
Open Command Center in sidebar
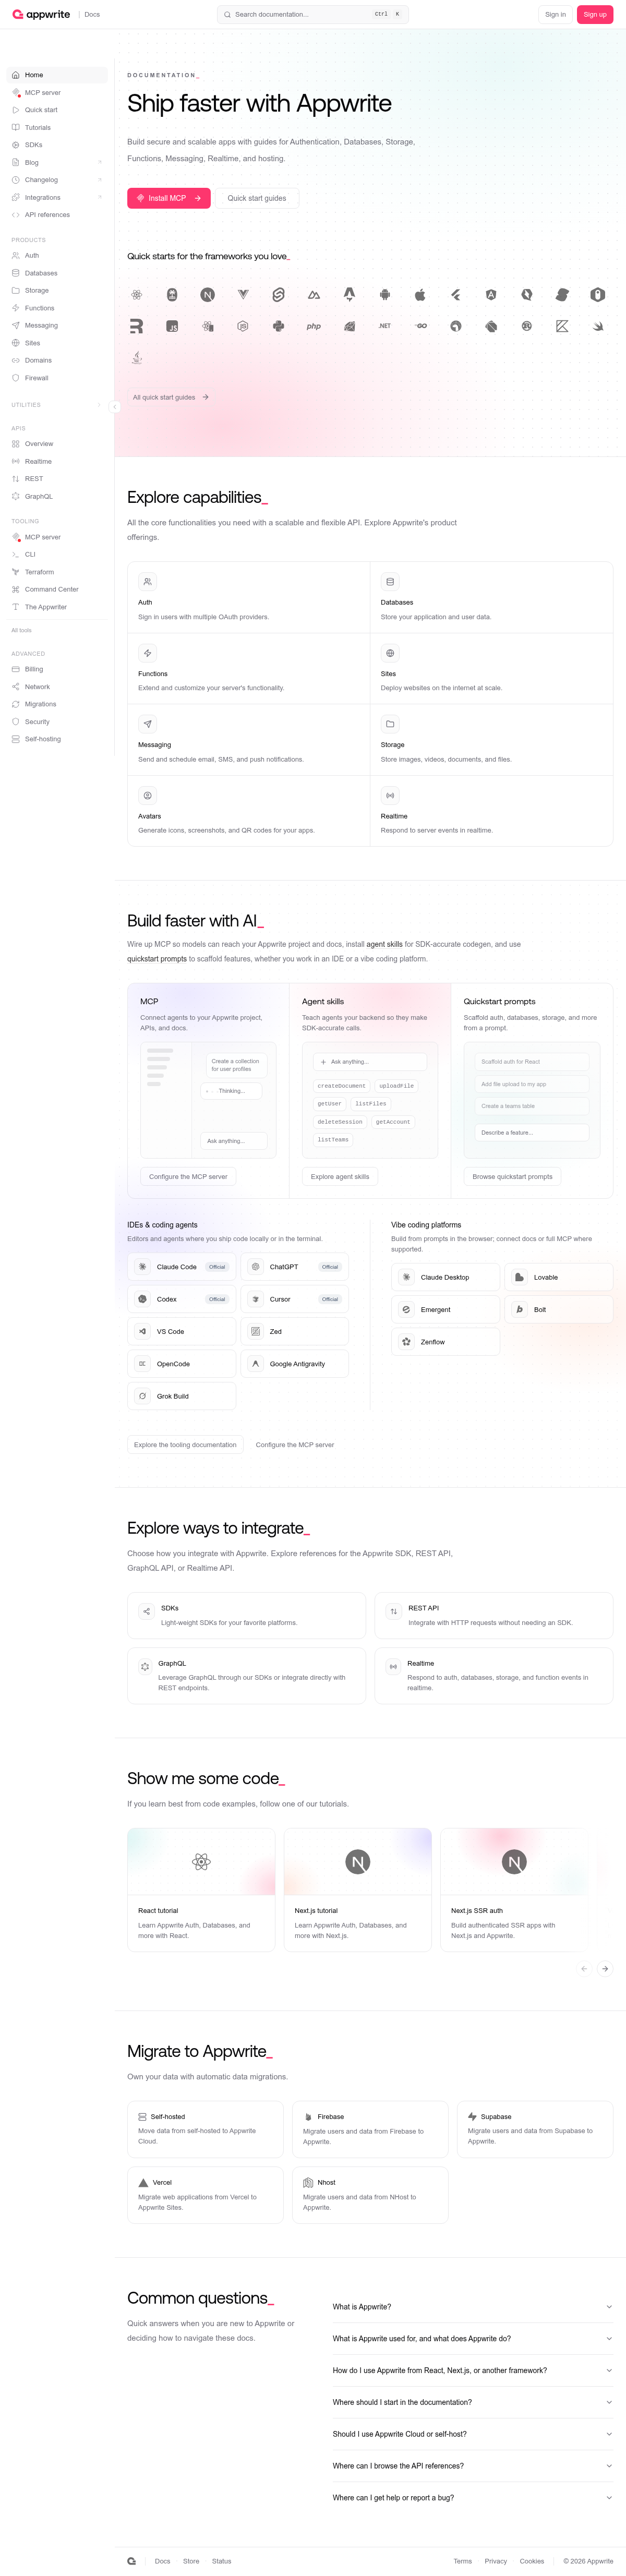point(57,589)
